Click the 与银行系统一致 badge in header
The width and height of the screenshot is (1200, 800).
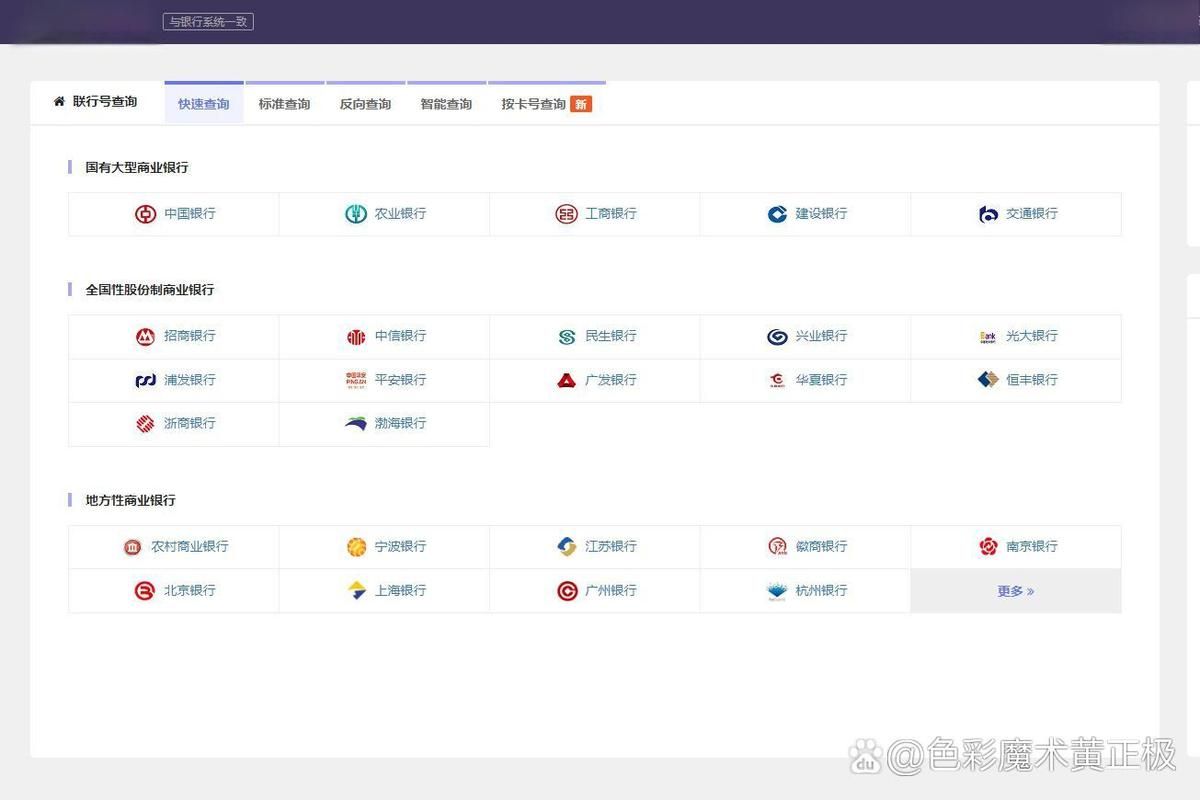tap(208, 21)
